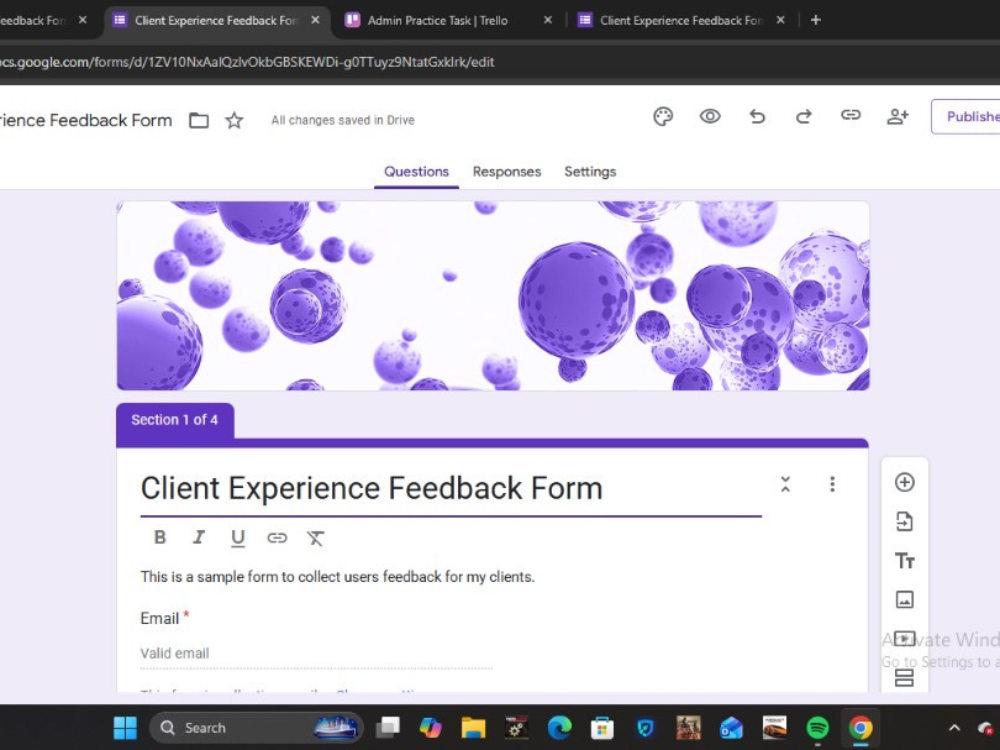Open Outlook mail from taskbar
Screen dimensions: 1000x750
tap(731, 728)
